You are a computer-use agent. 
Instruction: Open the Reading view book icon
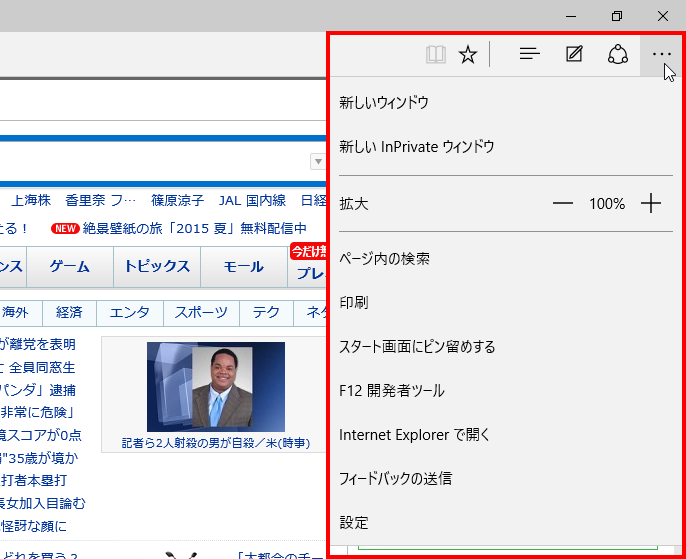435,55
